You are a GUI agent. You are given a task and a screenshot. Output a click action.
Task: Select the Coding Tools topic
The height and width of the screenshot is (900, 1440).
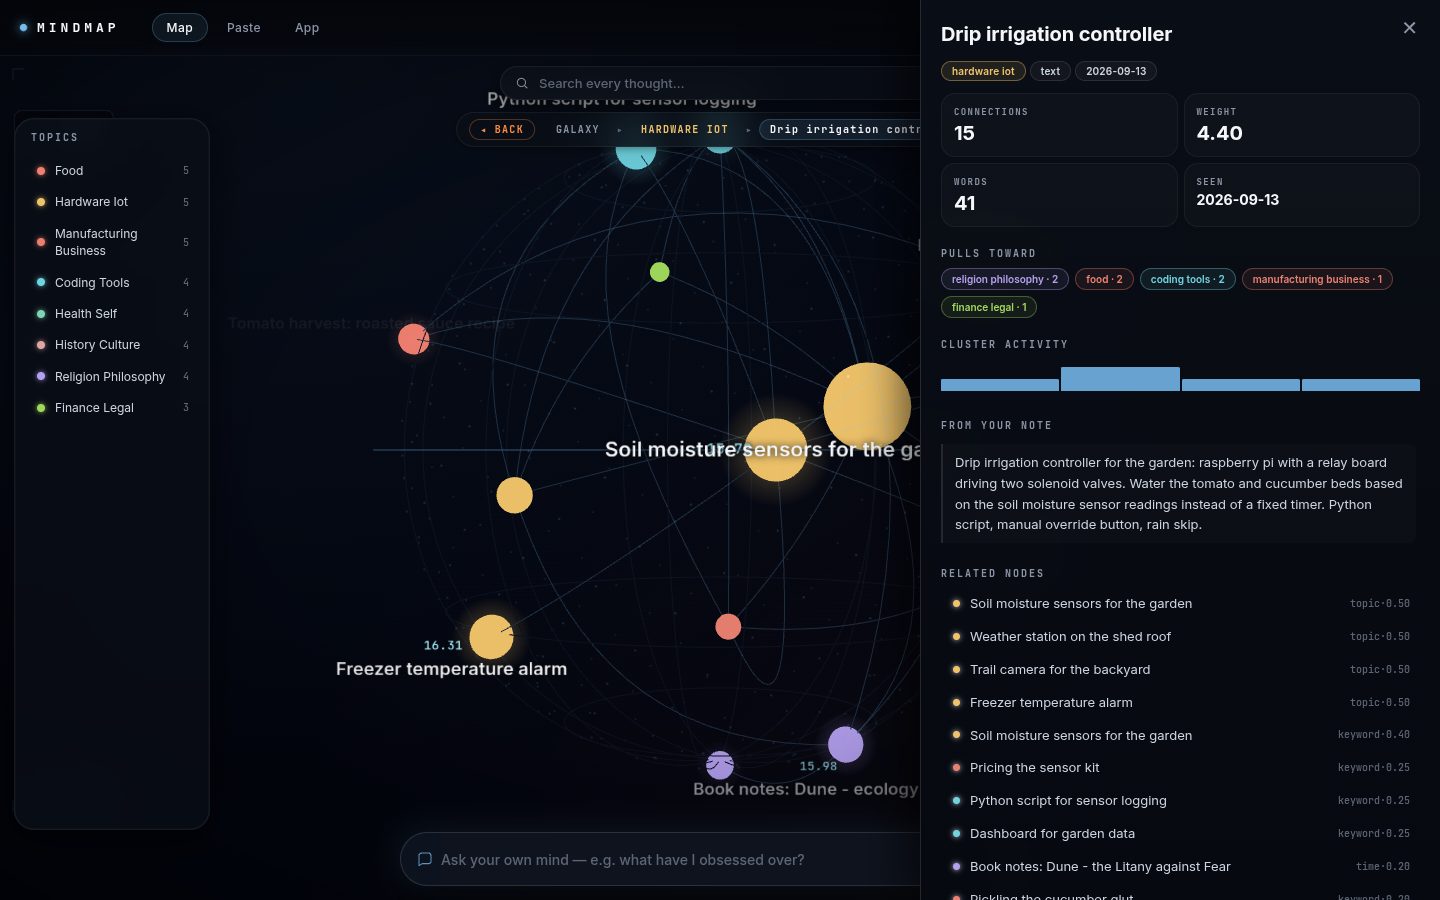point(112,283)
